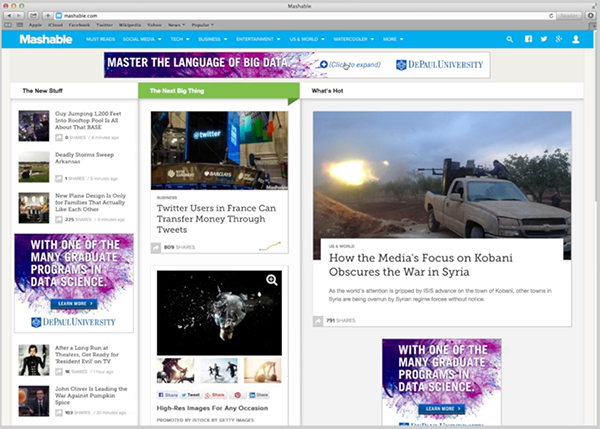The width and height of the screenshot is (600, 429).
Task: Click the Mashable logo
Action: pyautogui.click(x=46, y=39)
